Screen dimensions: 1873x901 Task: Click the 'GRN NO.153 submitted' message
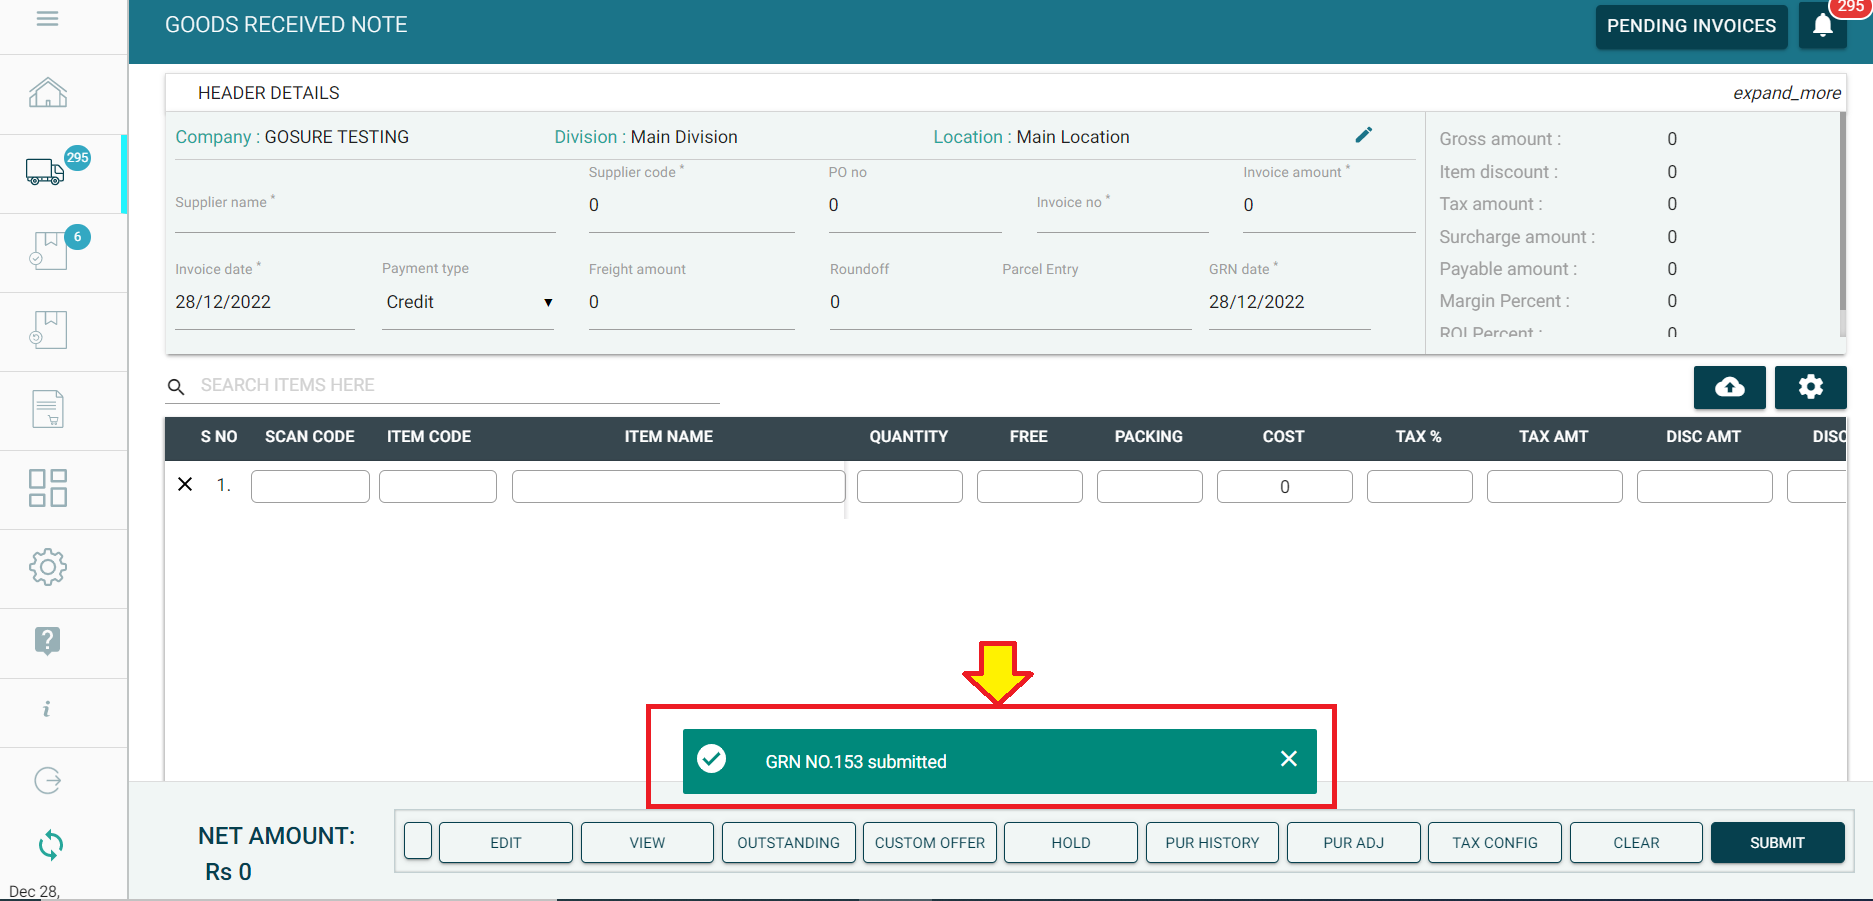click(856, 762)
